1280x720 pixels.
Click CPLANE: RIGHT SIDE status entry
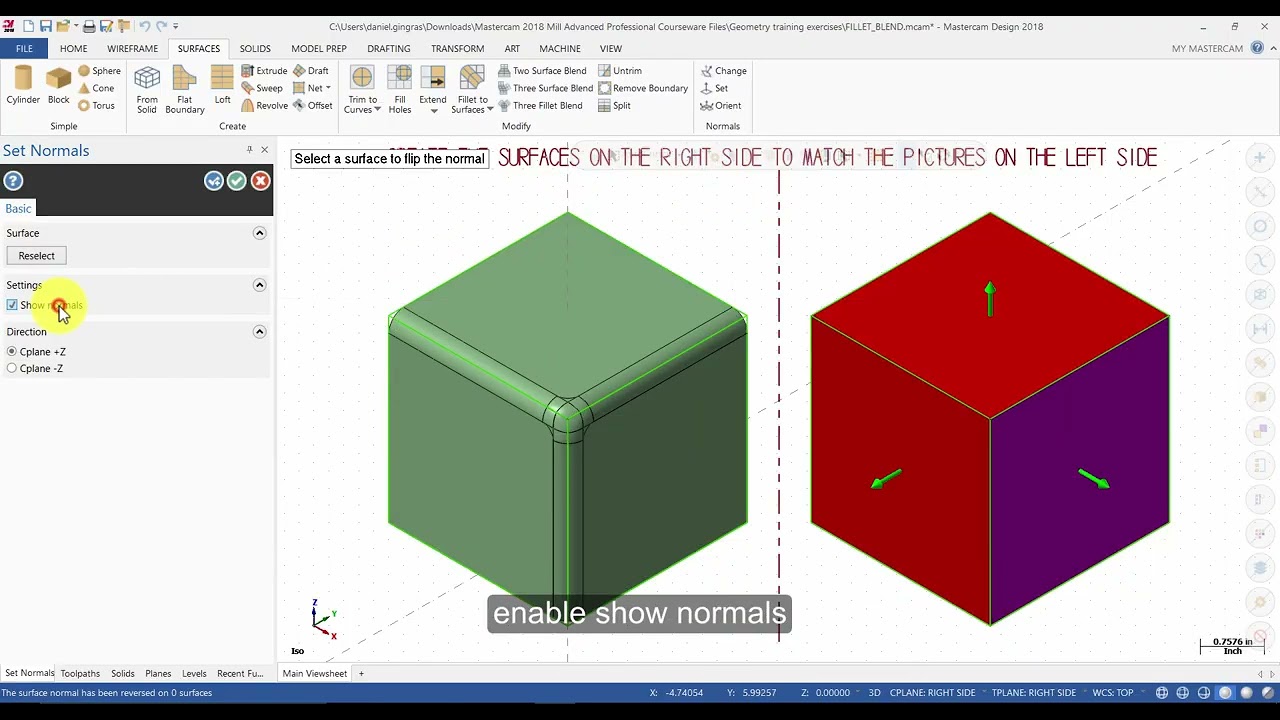[x=932, y=693]
